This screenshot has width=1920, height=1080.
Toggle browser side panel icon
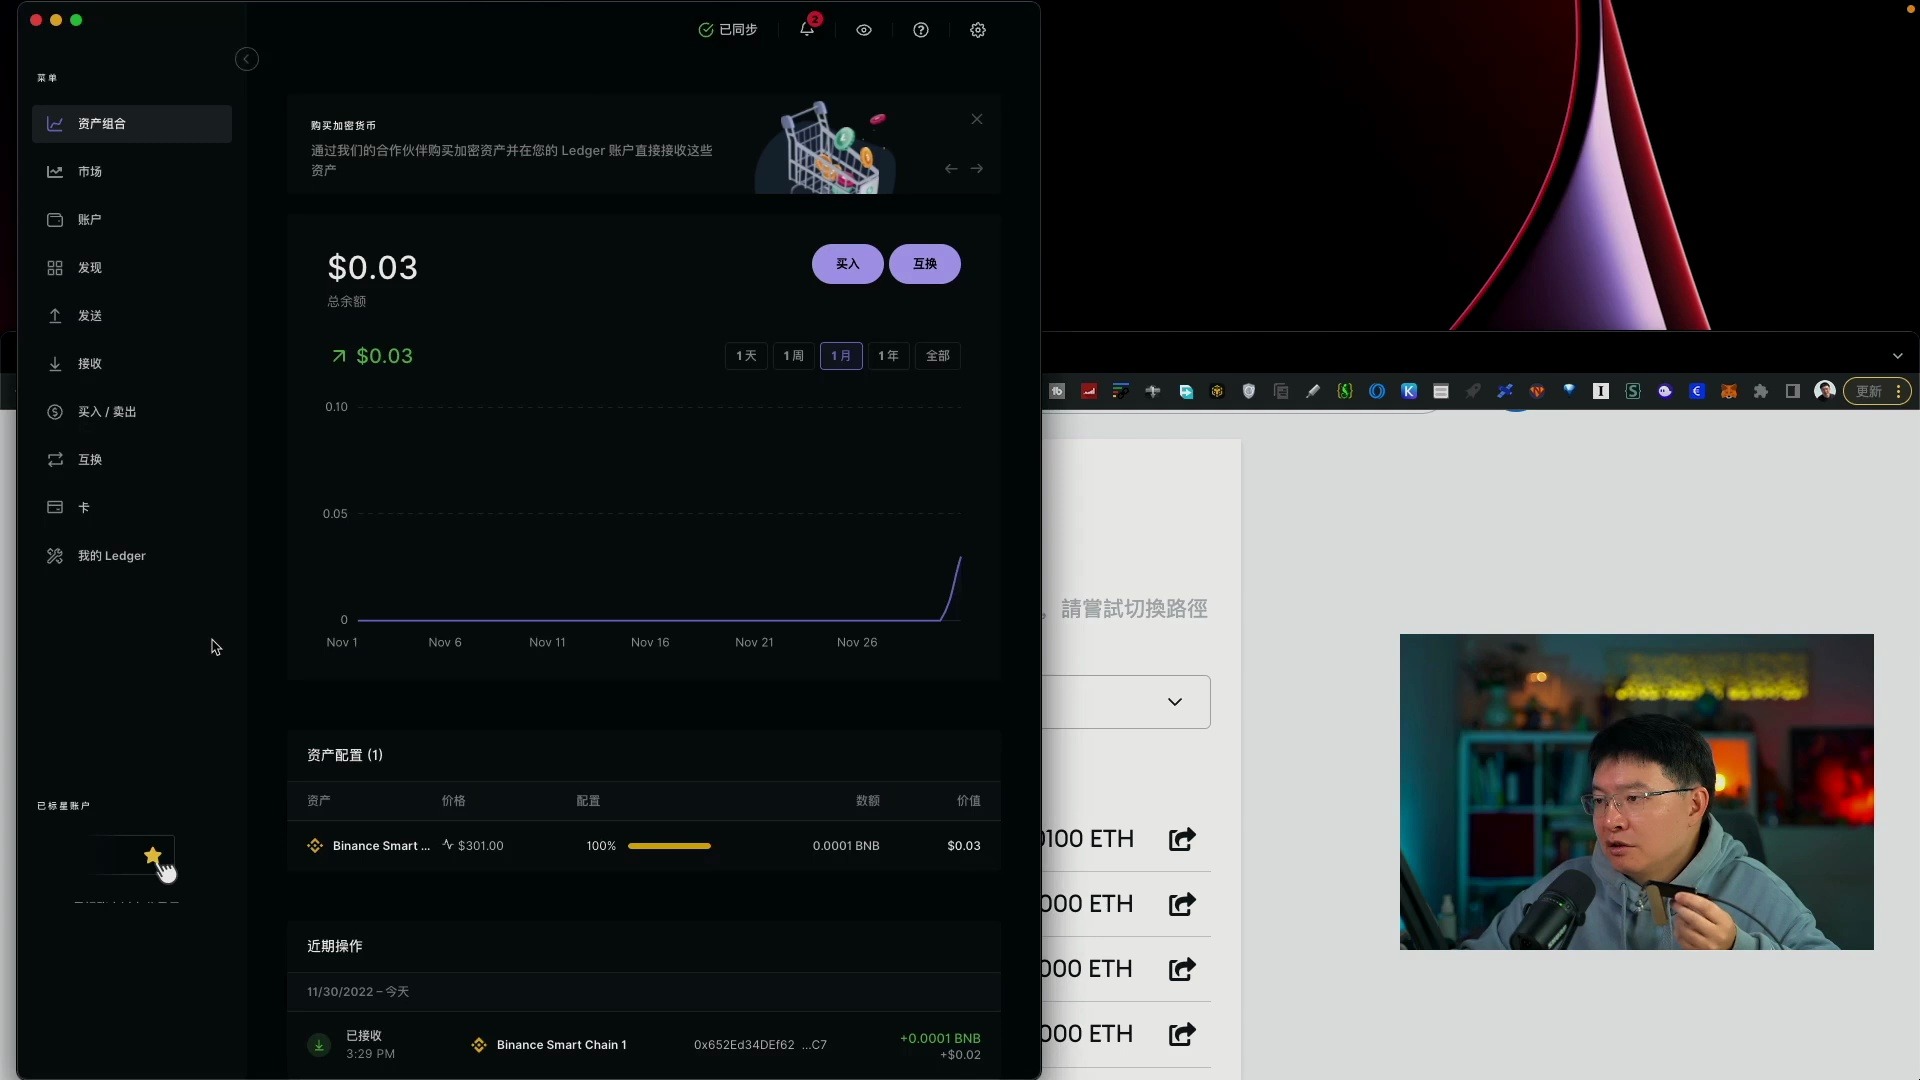point(1793,392)
